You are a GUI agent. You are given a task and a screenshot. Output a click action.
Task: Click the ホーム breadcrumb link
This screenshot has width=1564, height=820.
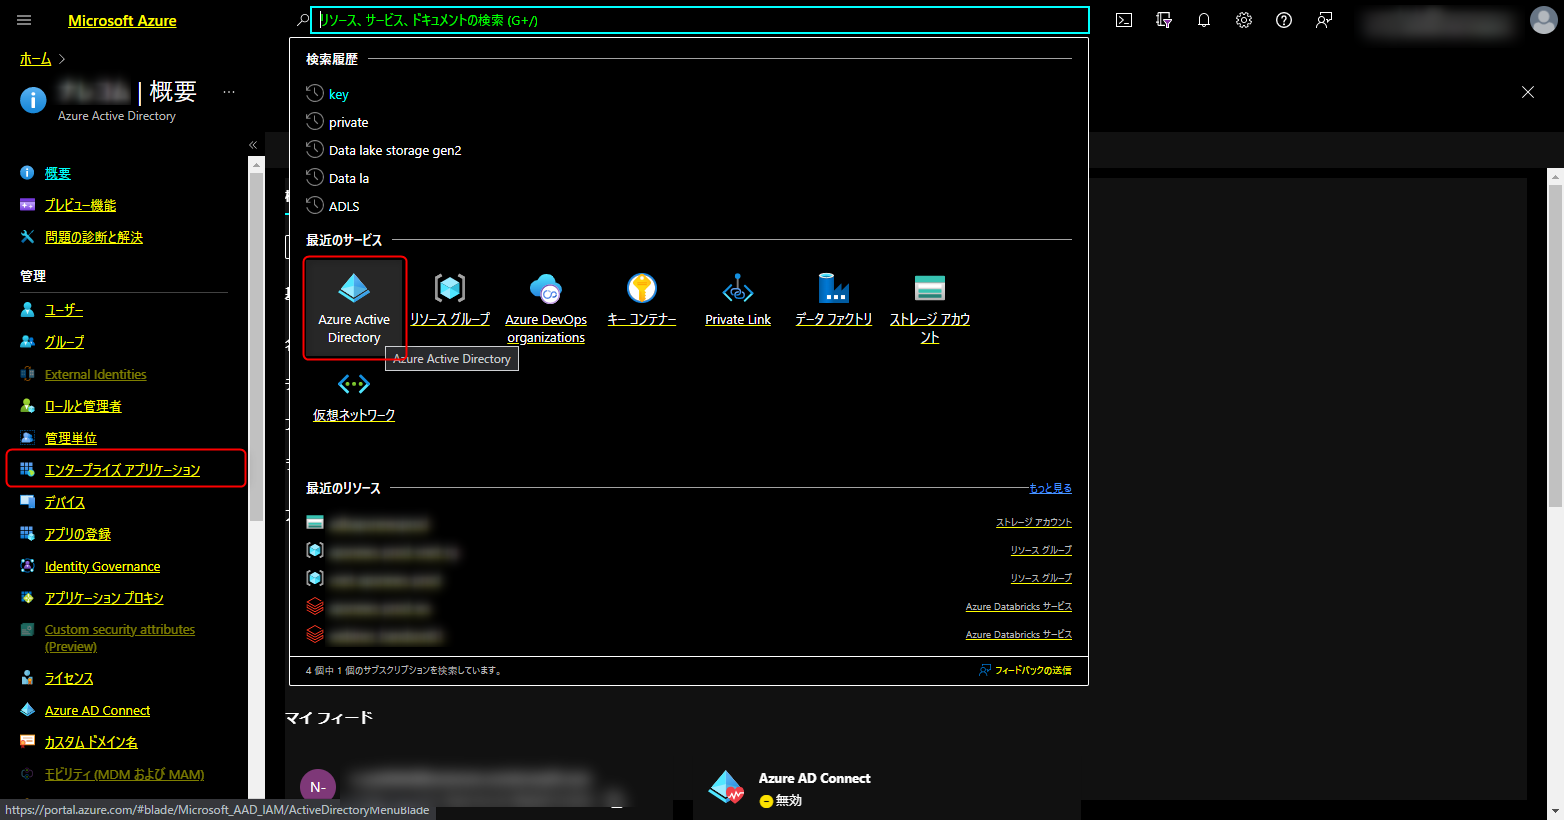pos(36,59)
